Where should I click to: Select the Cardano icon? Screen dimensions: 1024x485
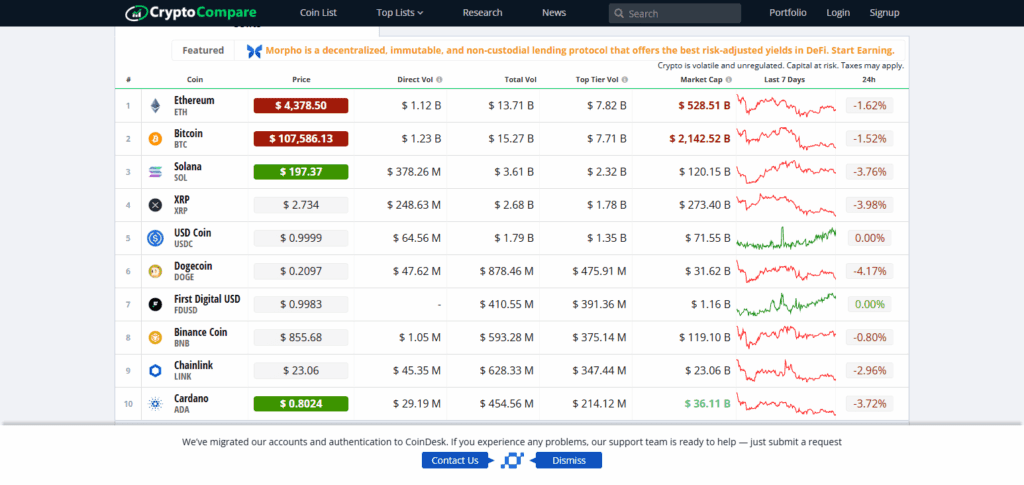click(x=155, y=404)
